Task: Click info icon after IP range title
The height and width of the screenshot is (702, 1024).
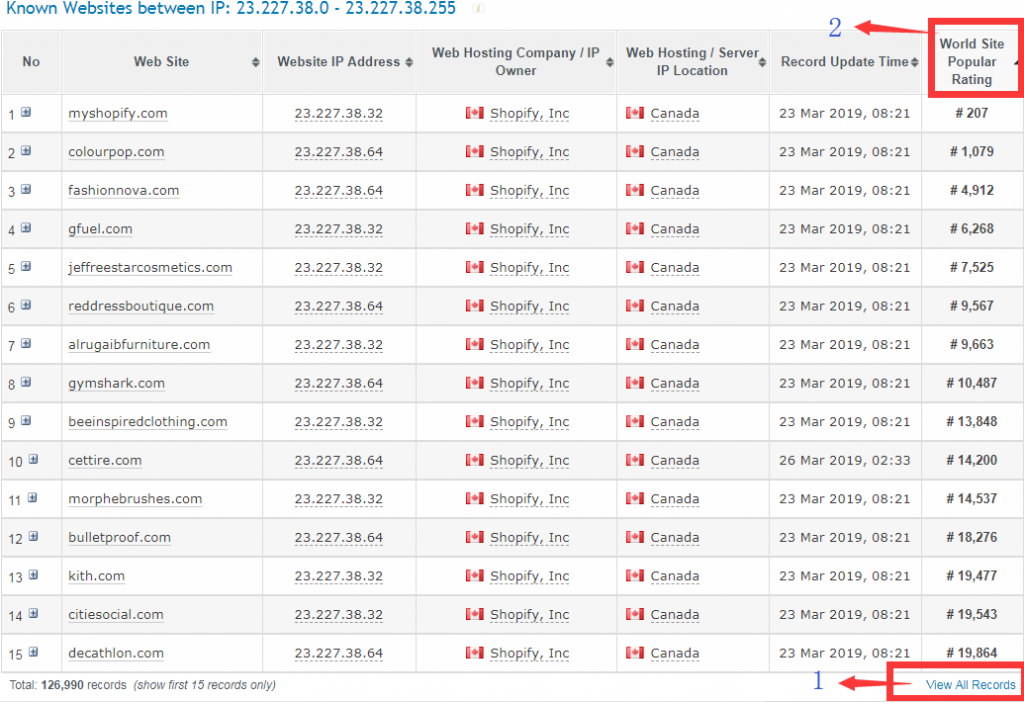Action: click(479, 8)
